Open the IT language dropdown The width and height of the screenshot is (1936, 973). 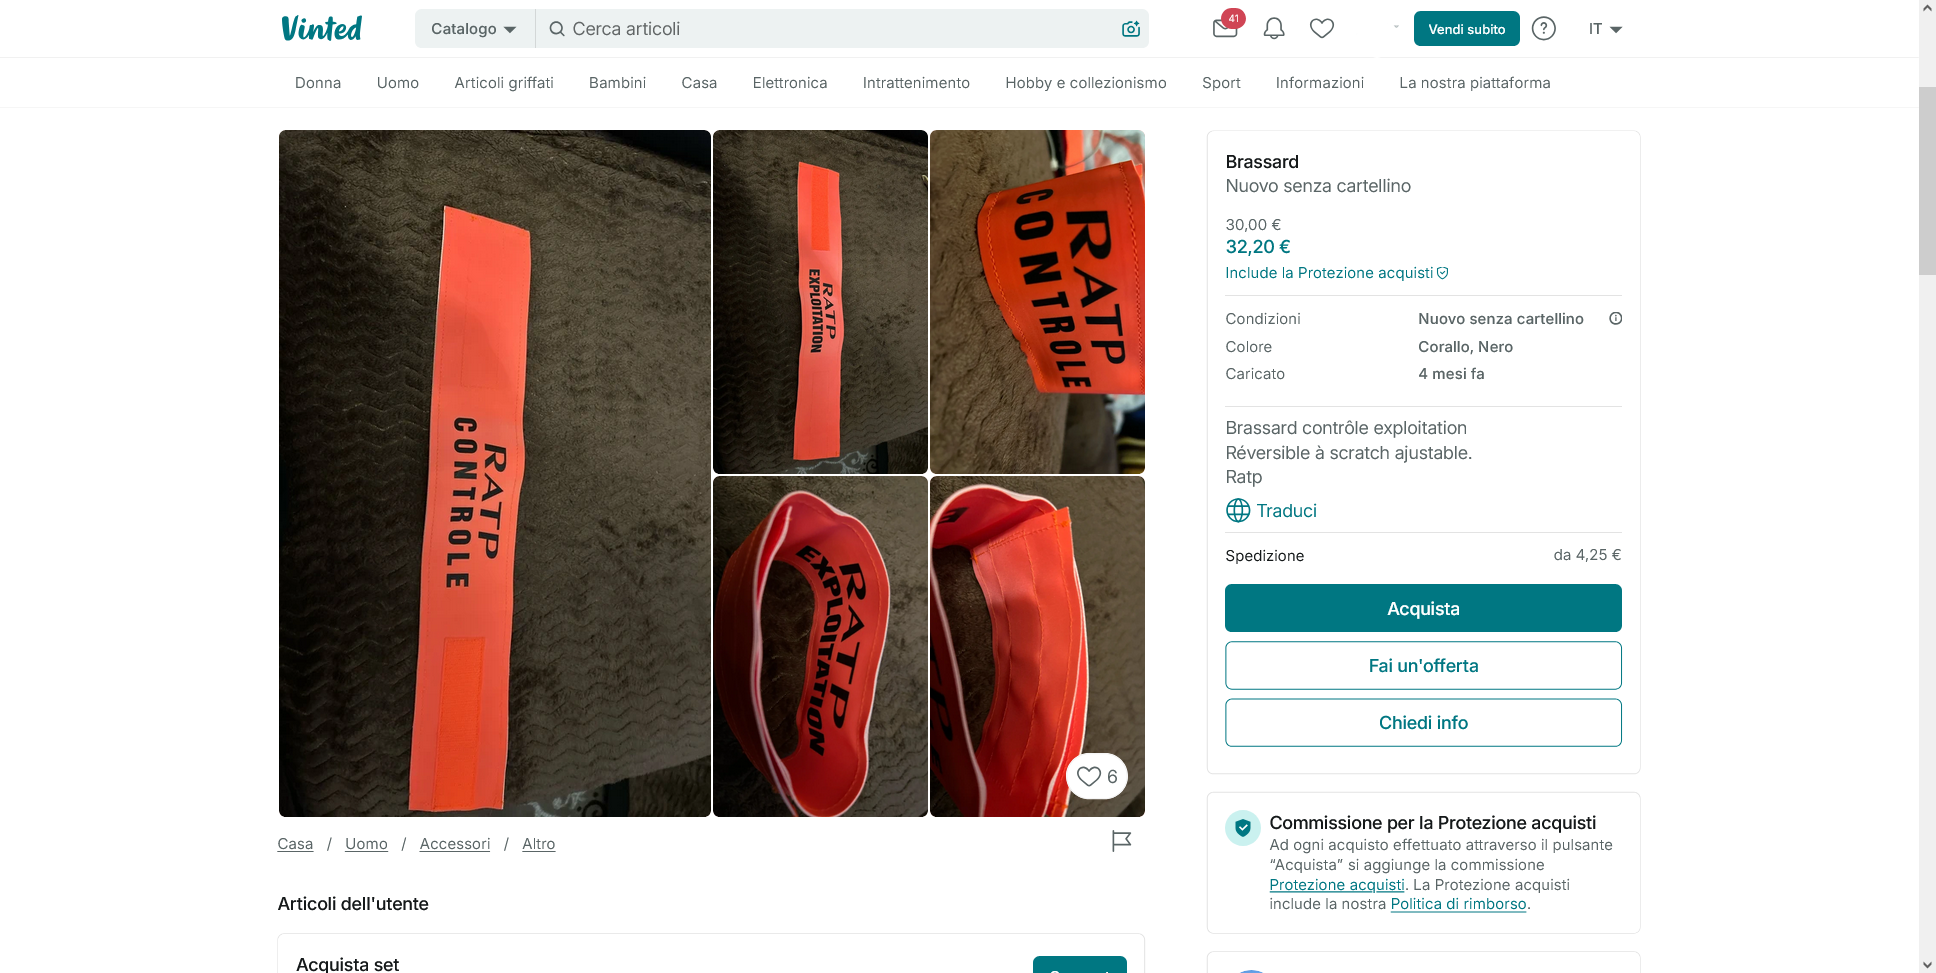[1605, 29]
